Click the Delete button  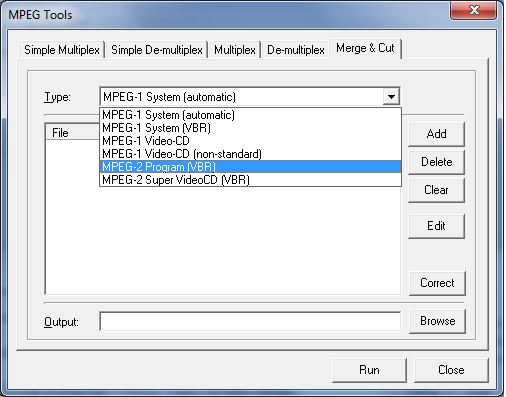[436, 162]
